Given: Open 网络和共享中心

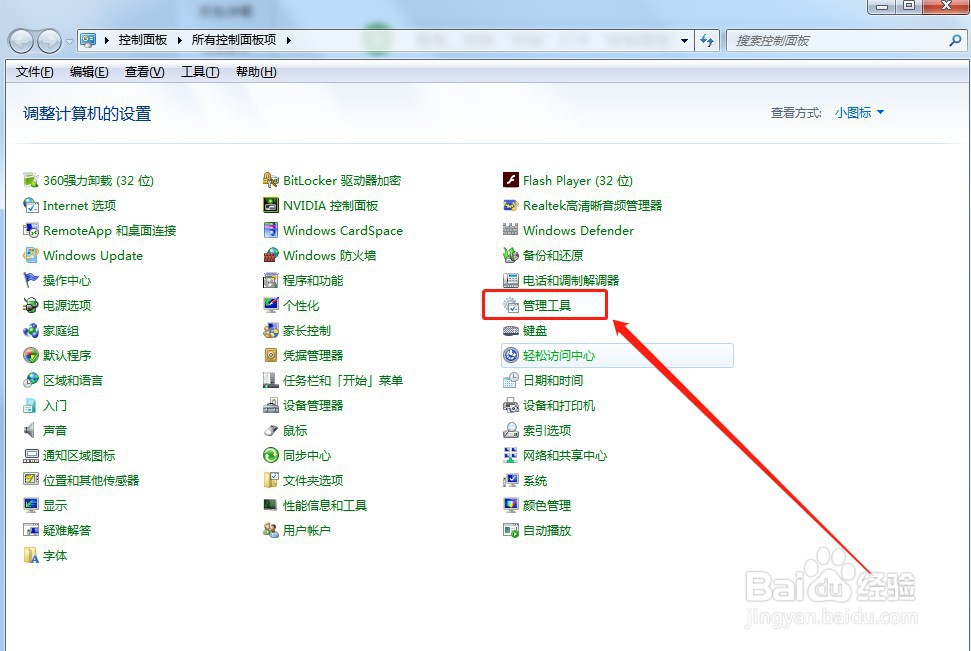Looking at the screenshot, I should (563, 455).
